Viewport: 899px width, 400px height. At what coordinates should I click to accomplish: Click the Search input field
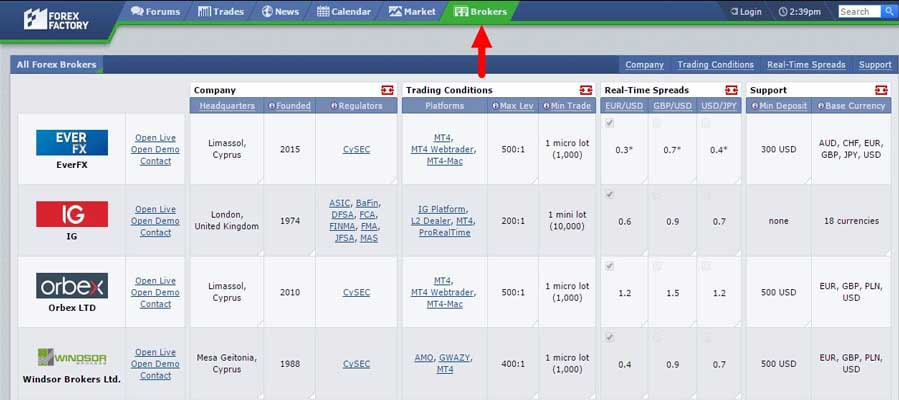(x=859, y=11)
